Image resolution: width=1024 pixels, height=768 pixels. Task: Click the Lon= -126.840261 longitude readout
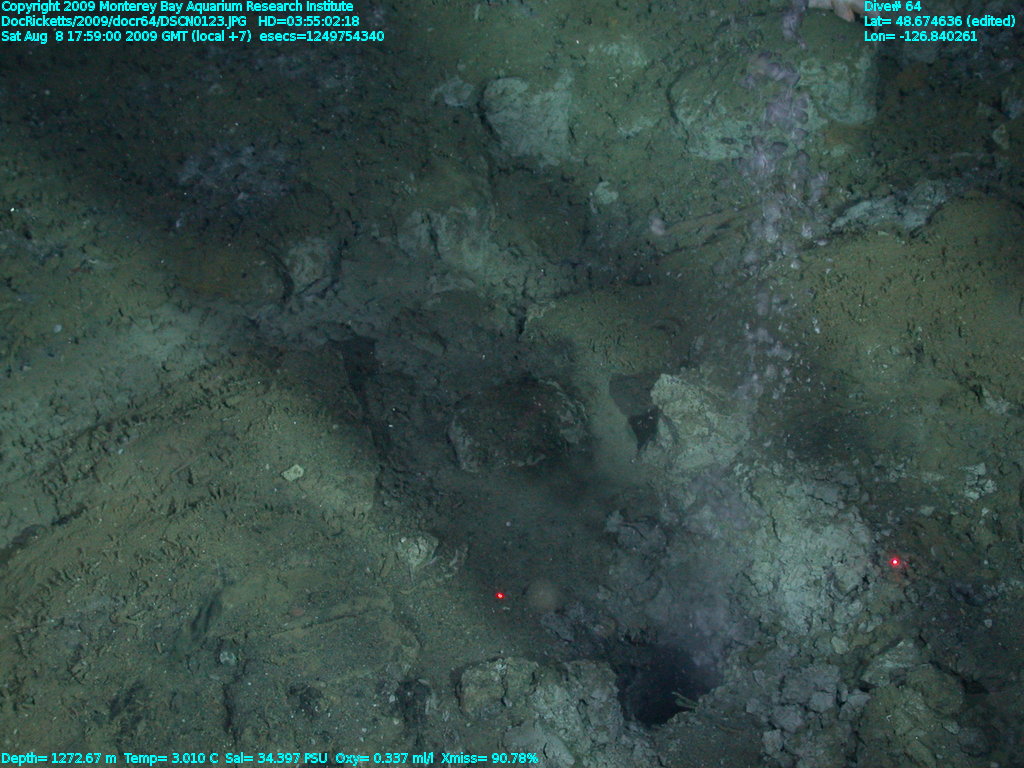click(x=920, y=36)
